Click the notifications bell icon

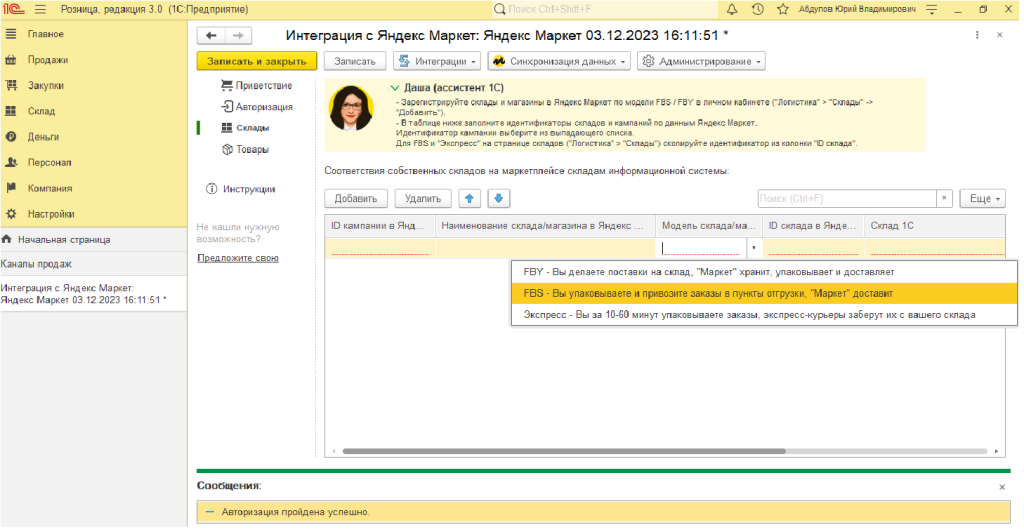click(x=732, y=9)
